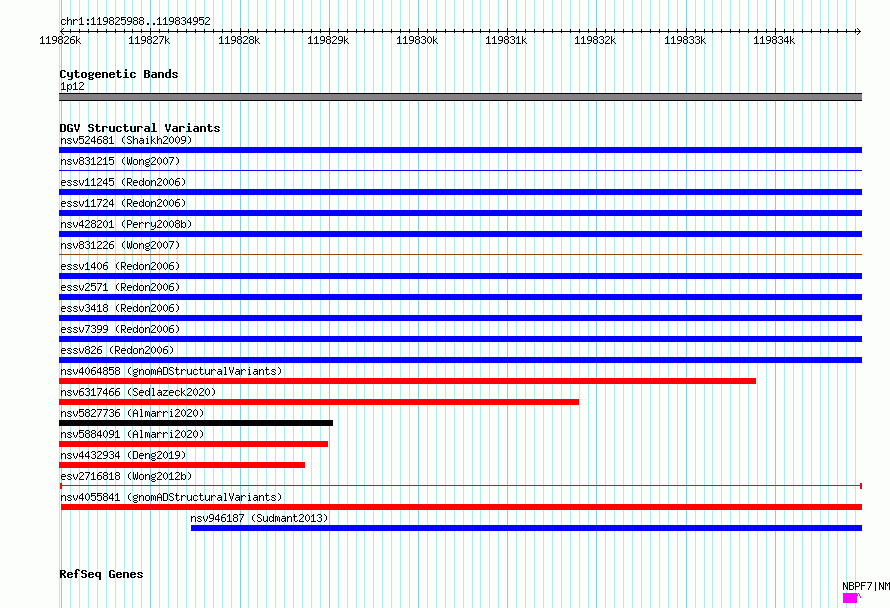This screenshot has width=890, height=608.
Task: Click the red bar for nsv6317466
Action: [319, 402]
